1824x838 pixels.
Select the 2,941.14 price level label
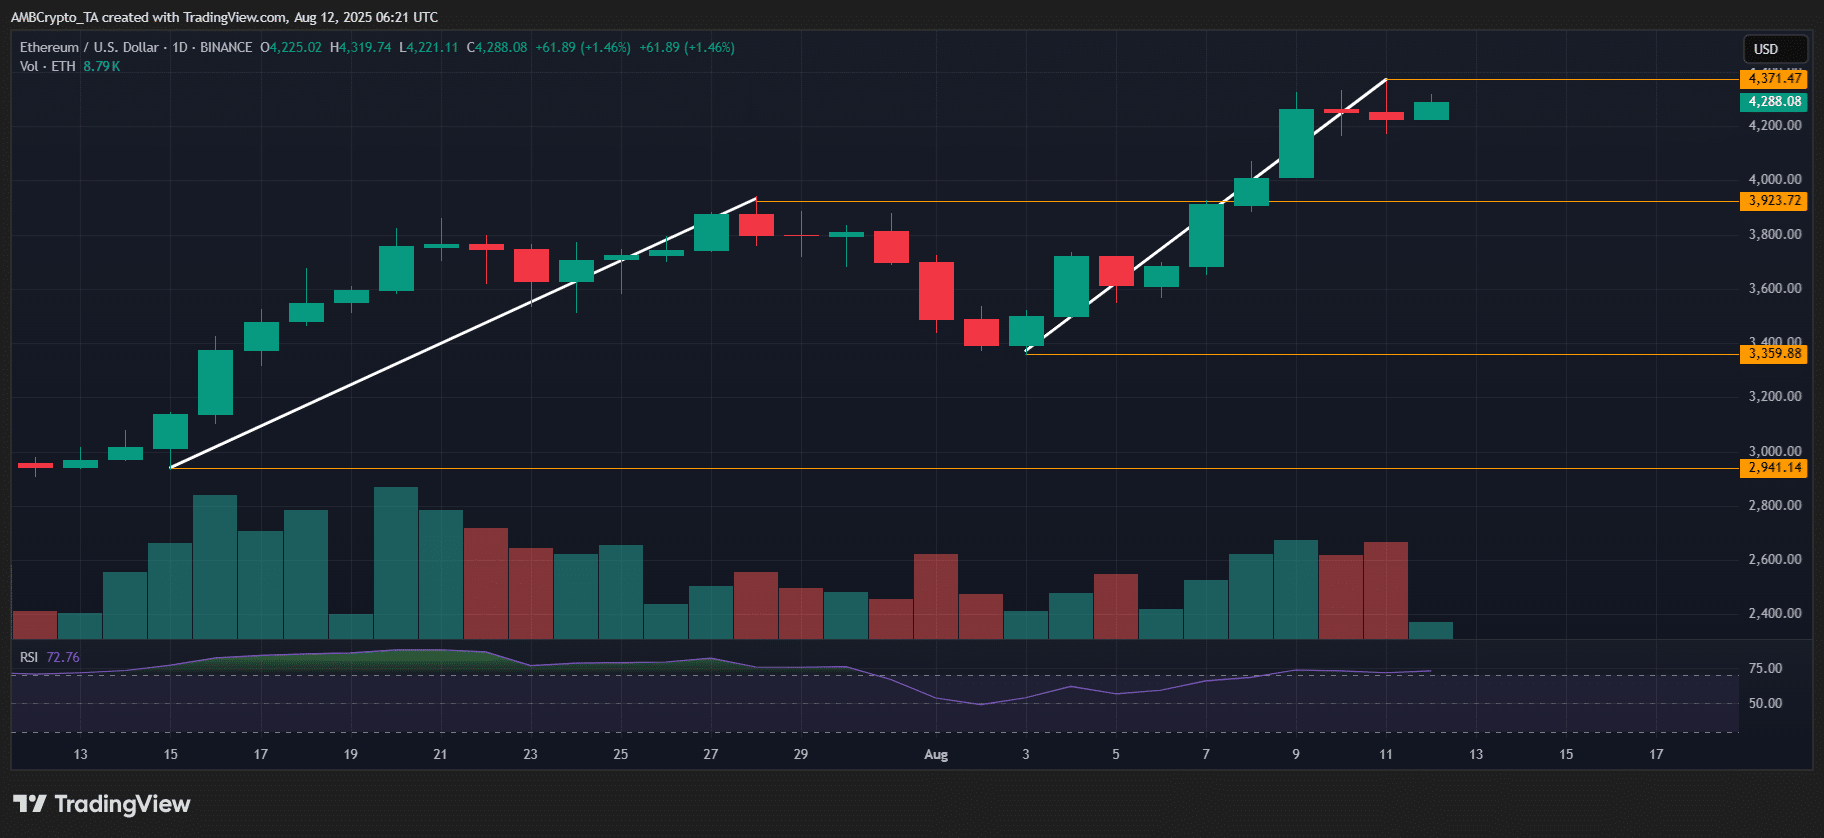(1774, 468)
